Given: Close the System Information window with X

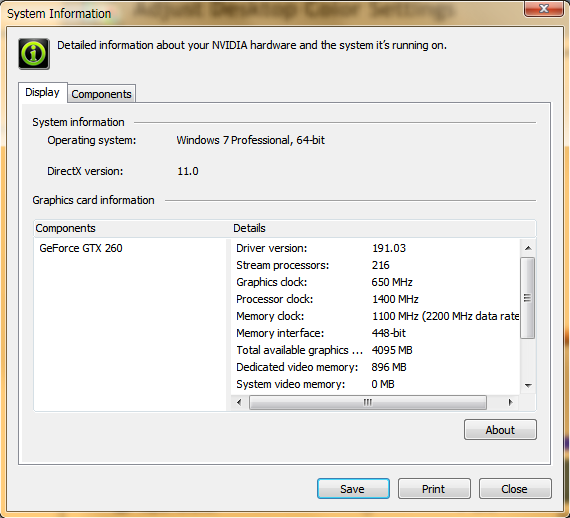Looking at the screenshot, I should [x=543, y=9].
